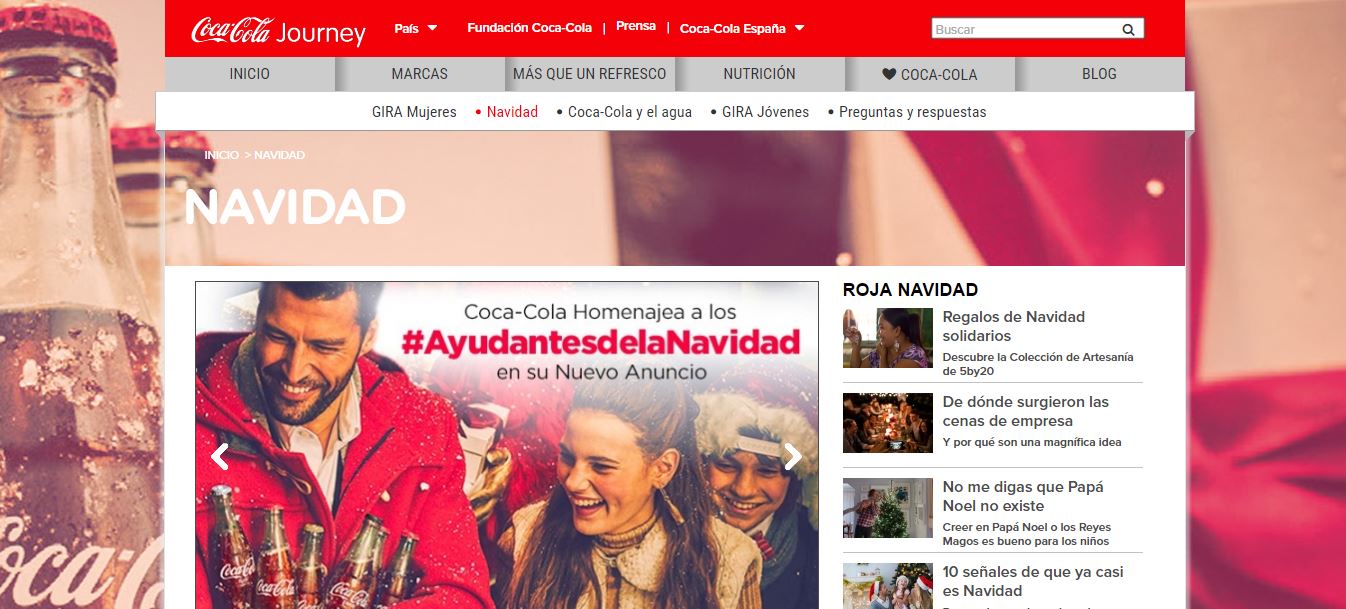This screenshot has height=609, width=1346.
Task: Visit the Fundación Coca-Cola link
Action: (x=529, y=28)
